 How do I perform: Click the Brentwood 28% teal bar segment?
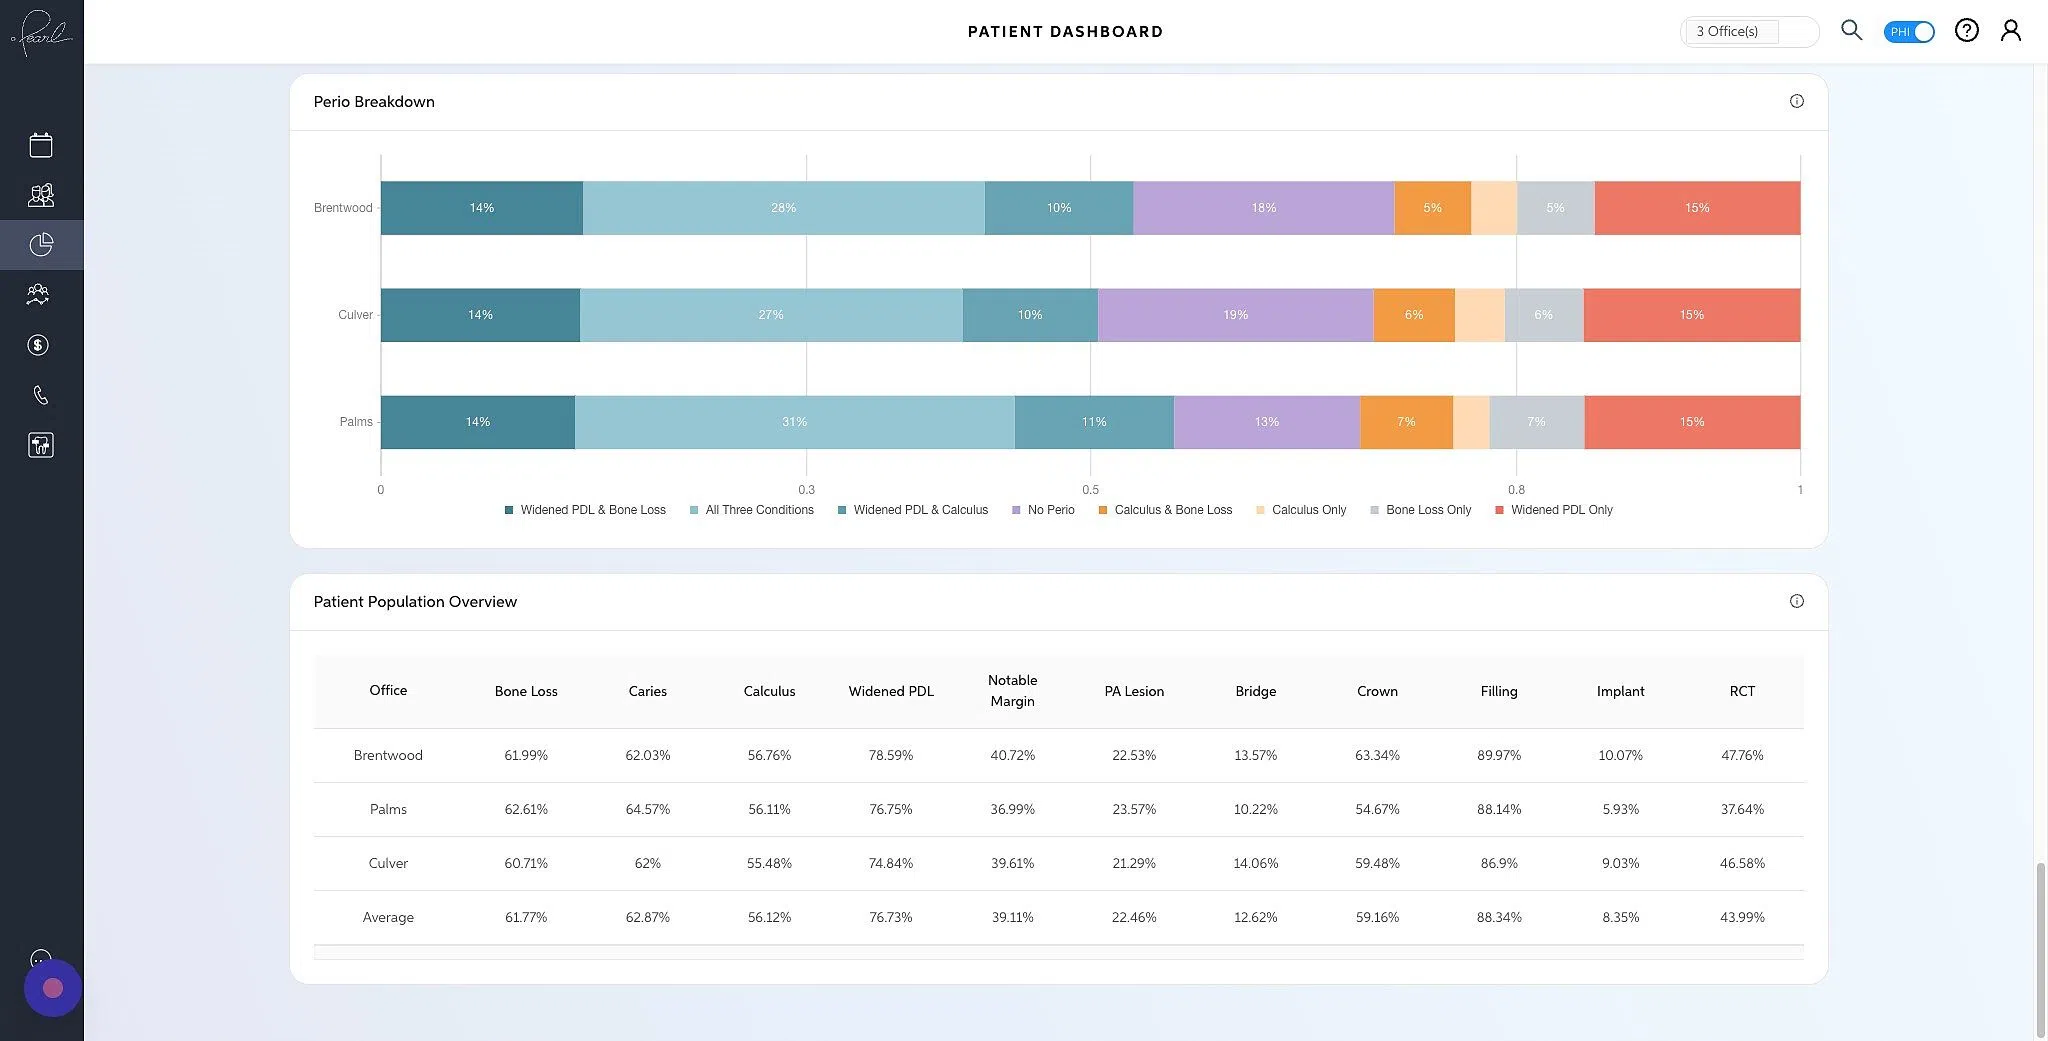[783, 207]
